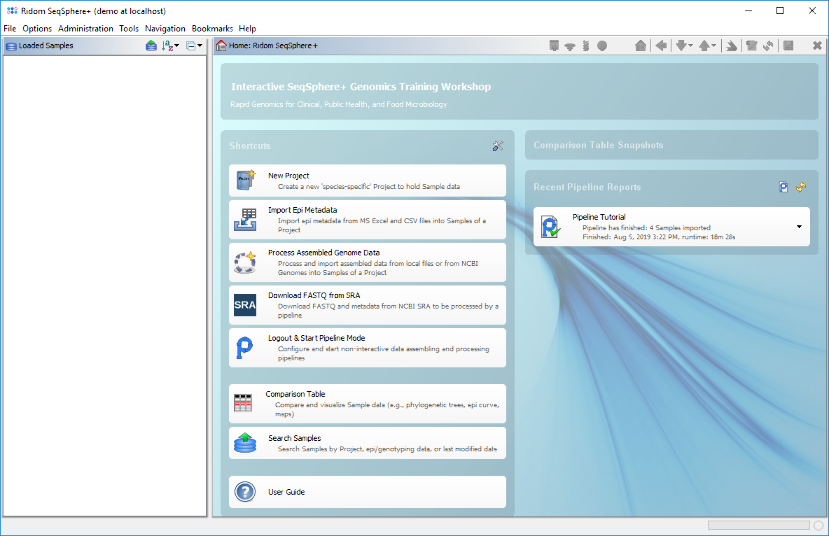Click the User Guide question mark icon
829x536 pixels.
245,492
